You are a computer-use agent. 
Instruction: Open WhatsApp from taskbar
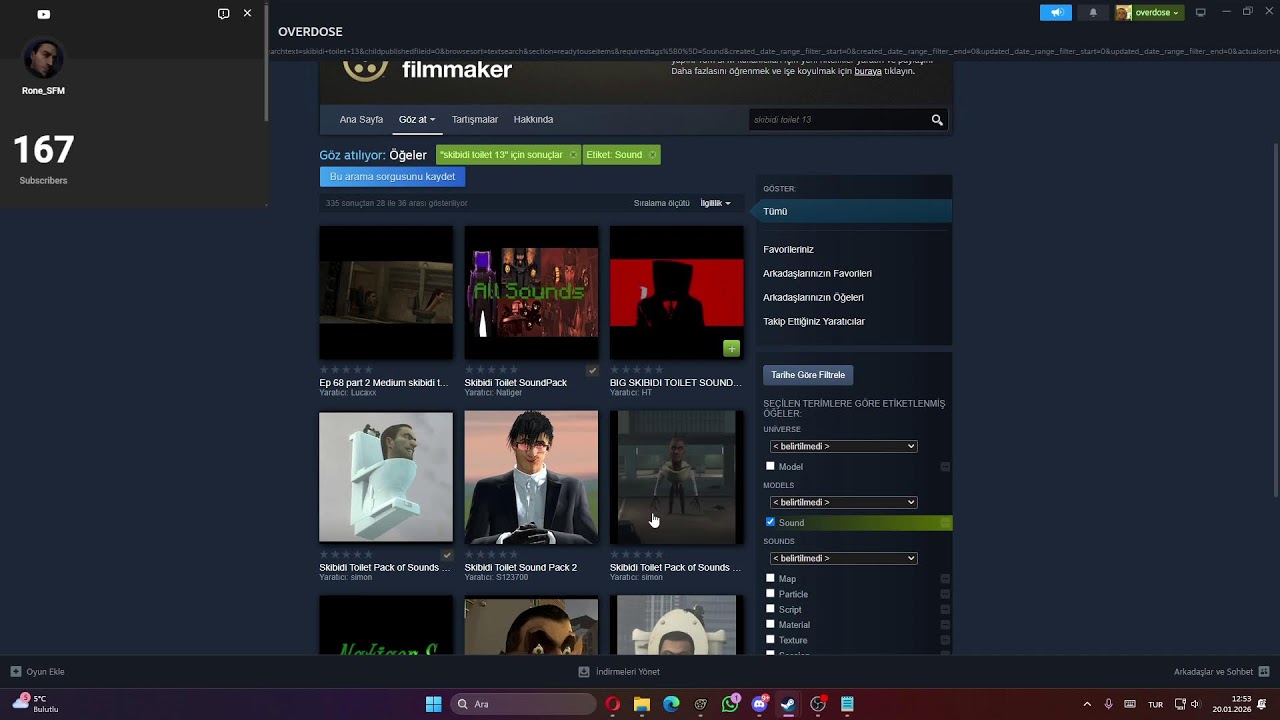730,704
